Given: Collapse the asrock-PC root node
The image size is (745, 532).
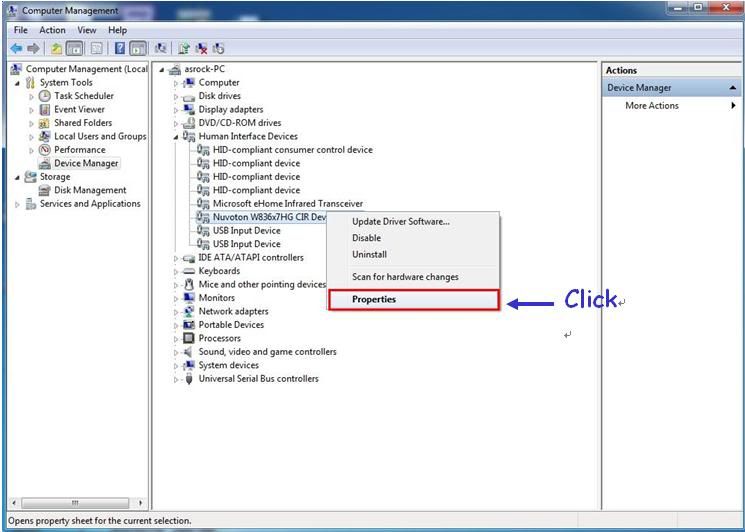Looking at the screenshot, I should [162, 70].
